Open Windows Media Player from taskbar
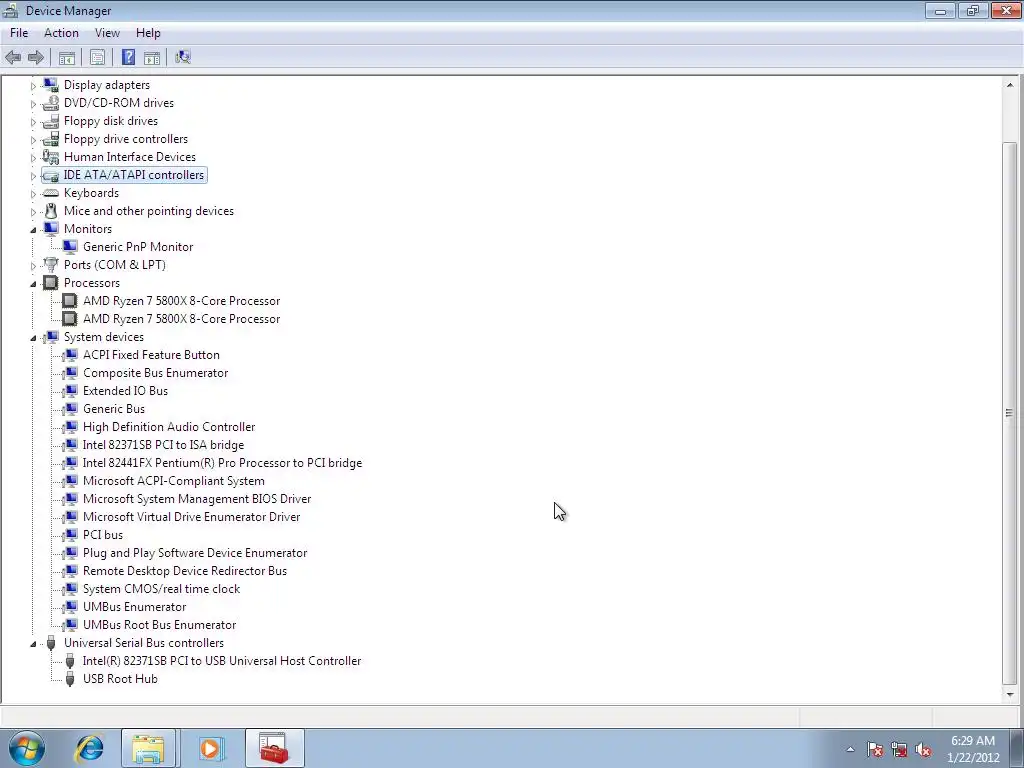 click(x=210, y=748)
